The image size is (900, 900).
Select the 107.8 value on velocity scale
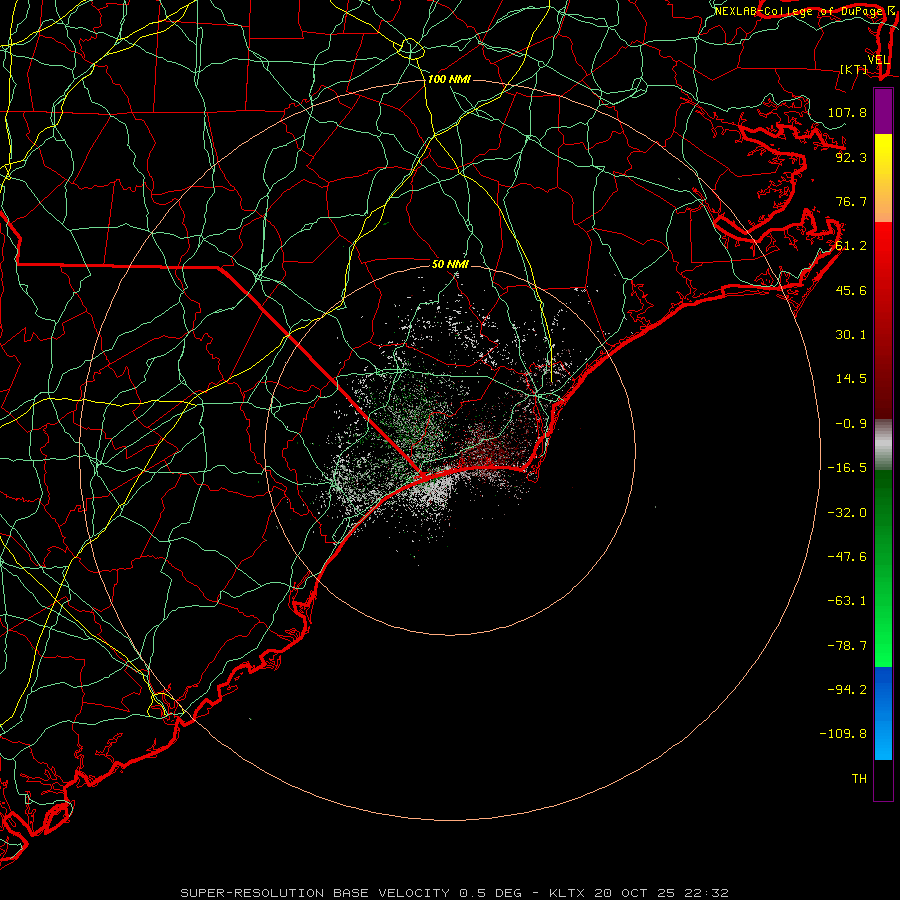coord(847,112)
